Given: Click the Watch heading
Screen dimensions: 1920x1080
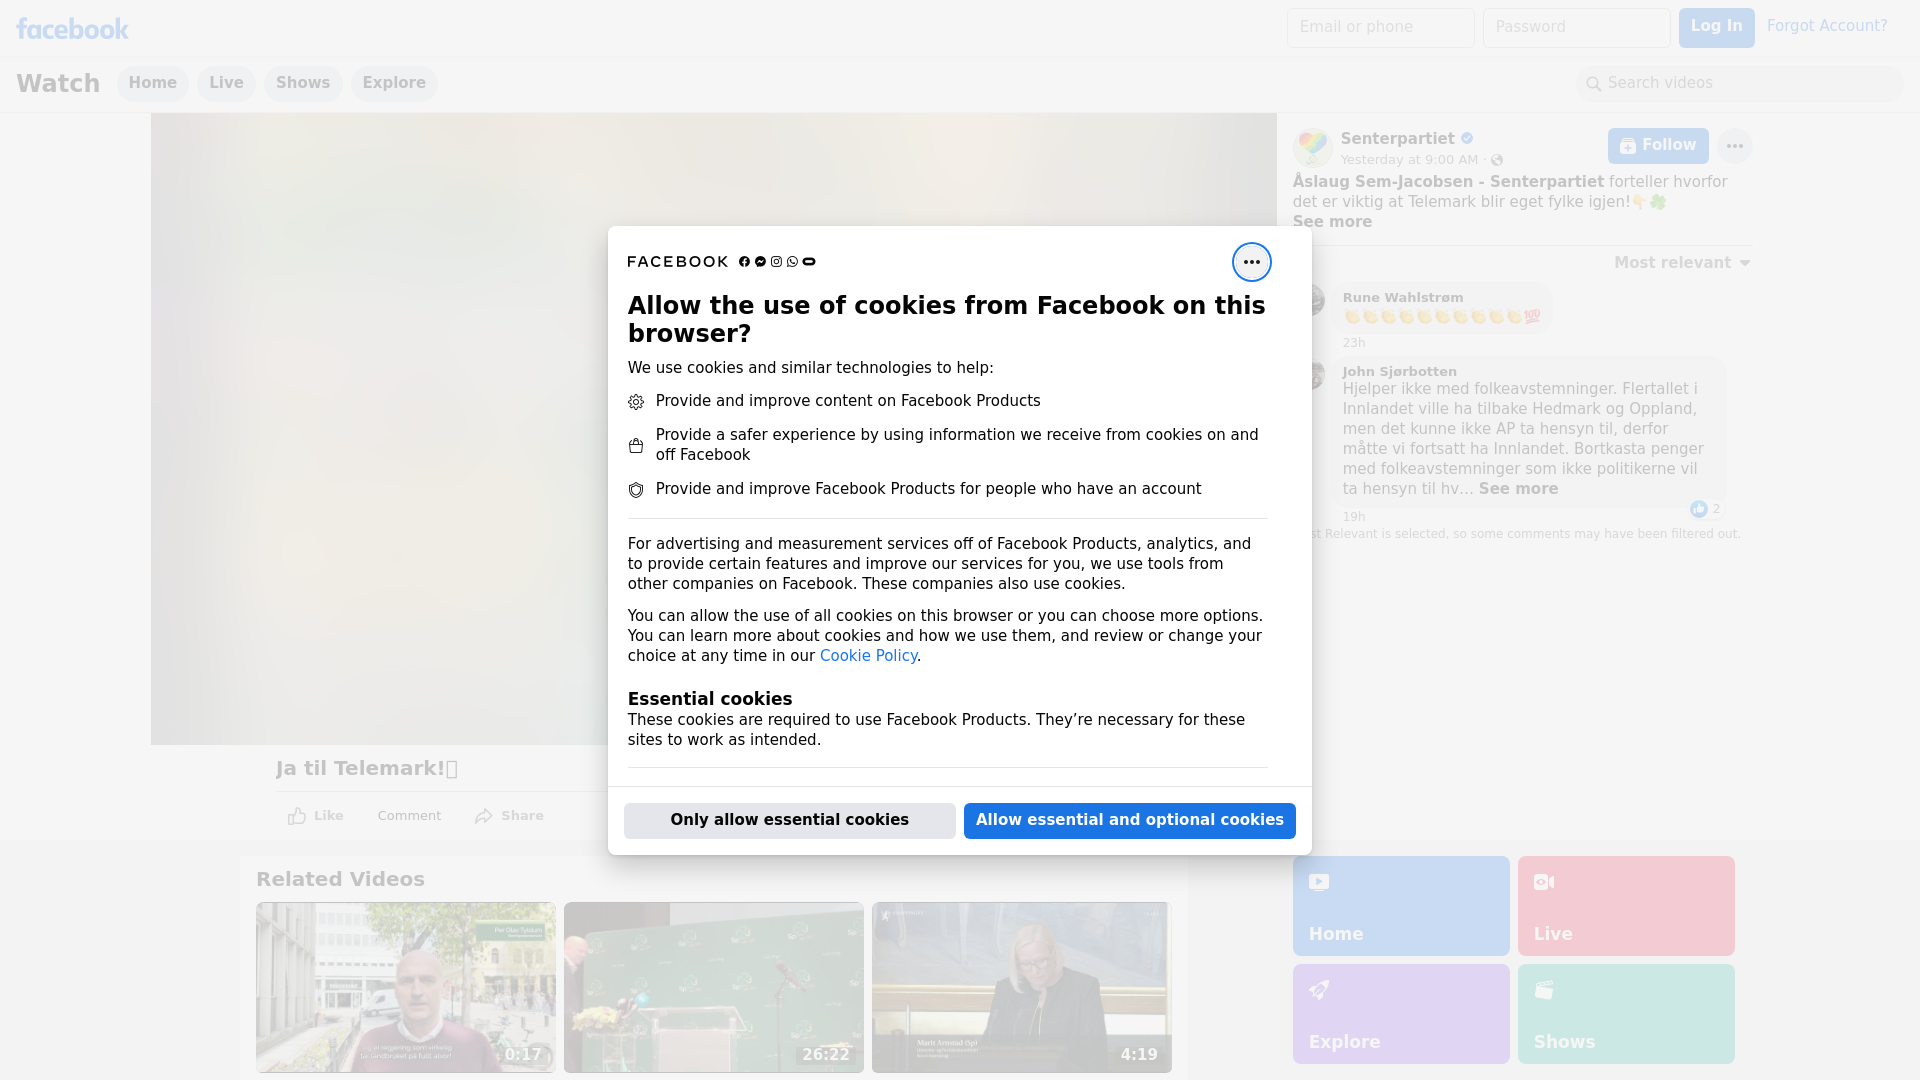Looking at the screenshot, I should 58,83.
